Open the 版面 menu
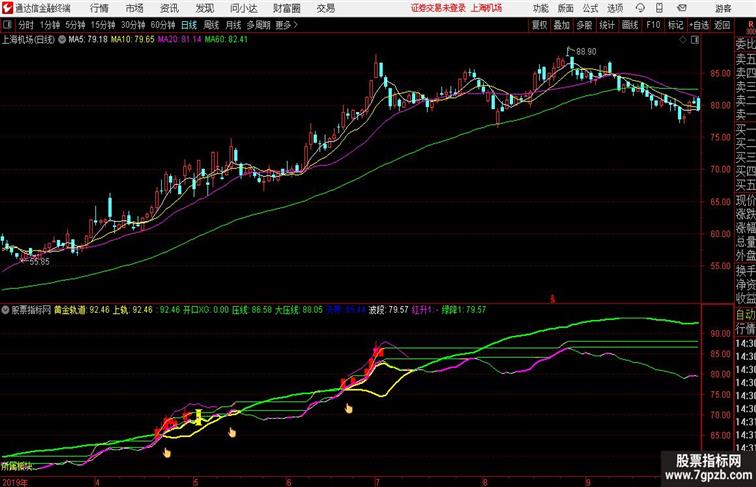Viewport: 756px width, 487px height. [x=566, y=8]
